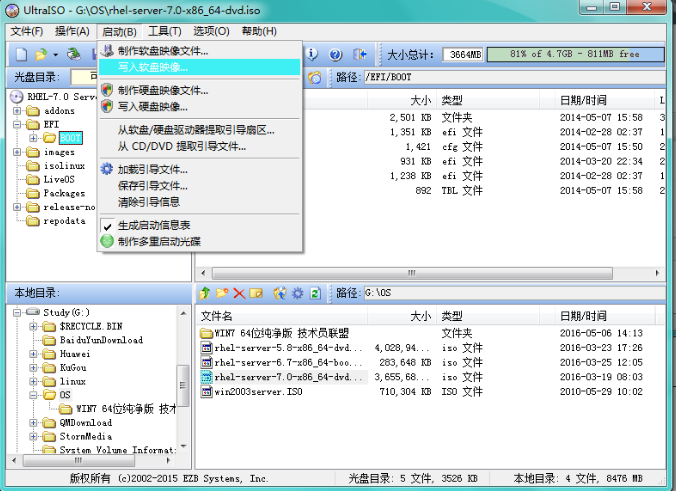This screenshot has height=491, width=676.
Task: Click the image file list horizontal scrollbar
Action: click(412, 273)
